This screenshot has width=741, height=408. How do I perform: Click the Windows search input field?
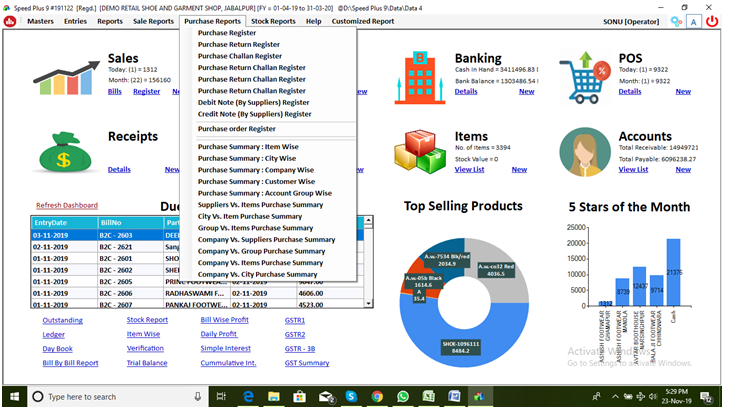[118, 396]
